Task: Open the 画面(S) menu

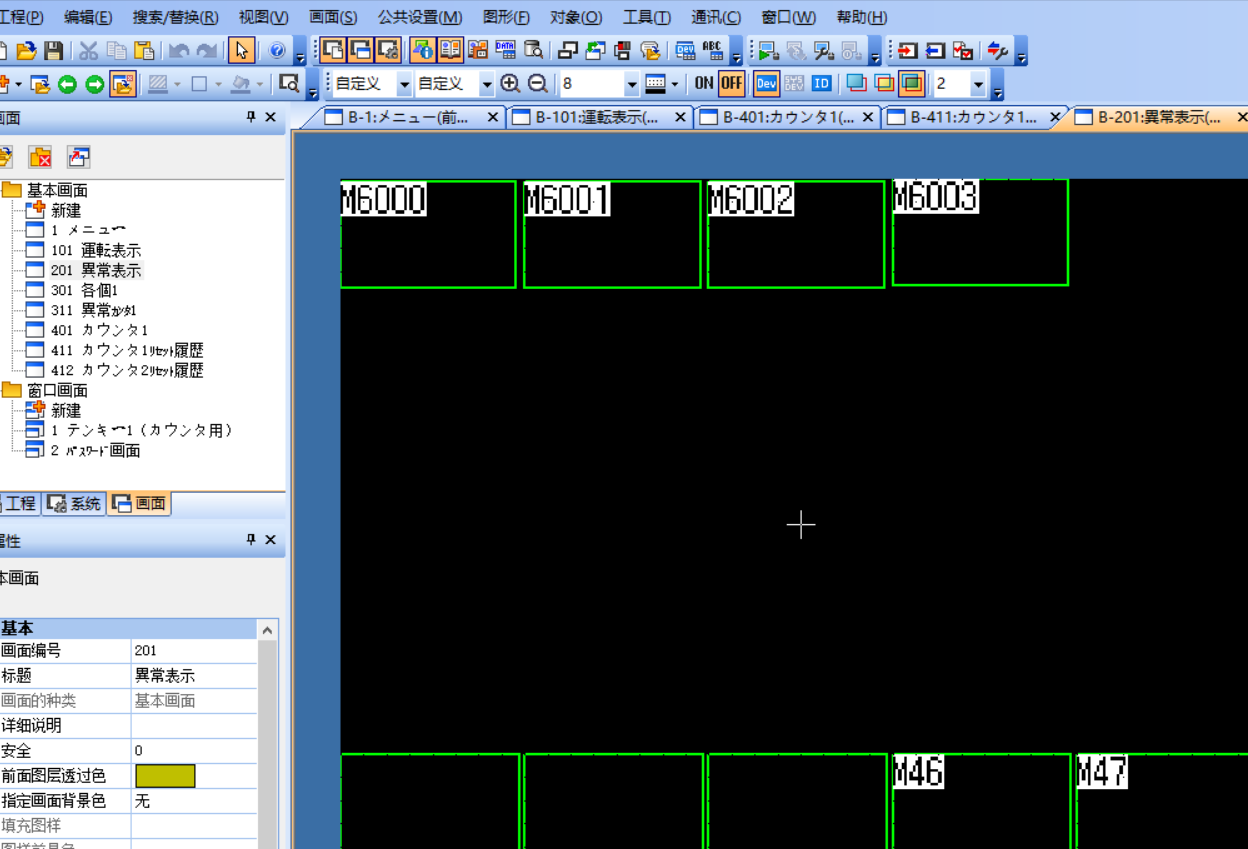Action: 333,17
